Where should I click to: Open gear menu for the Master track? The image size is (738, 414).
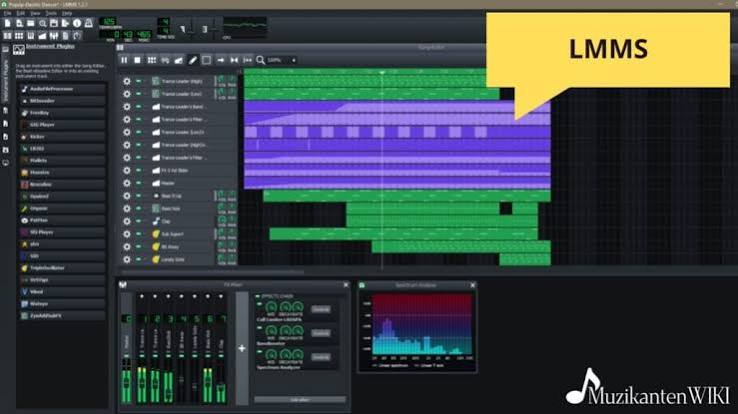click(x=127, y=183)
